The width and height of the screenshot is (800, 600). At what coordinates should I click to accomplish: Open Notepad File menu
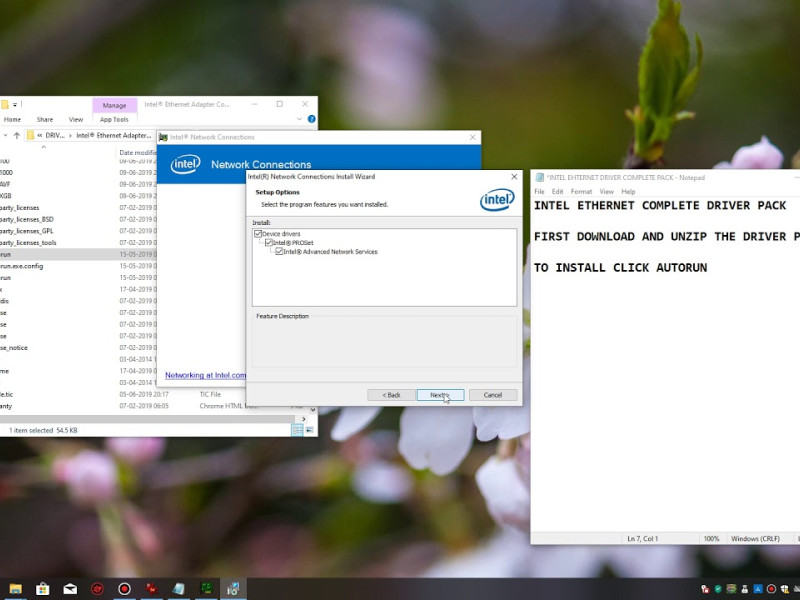[x=539, y=191]
